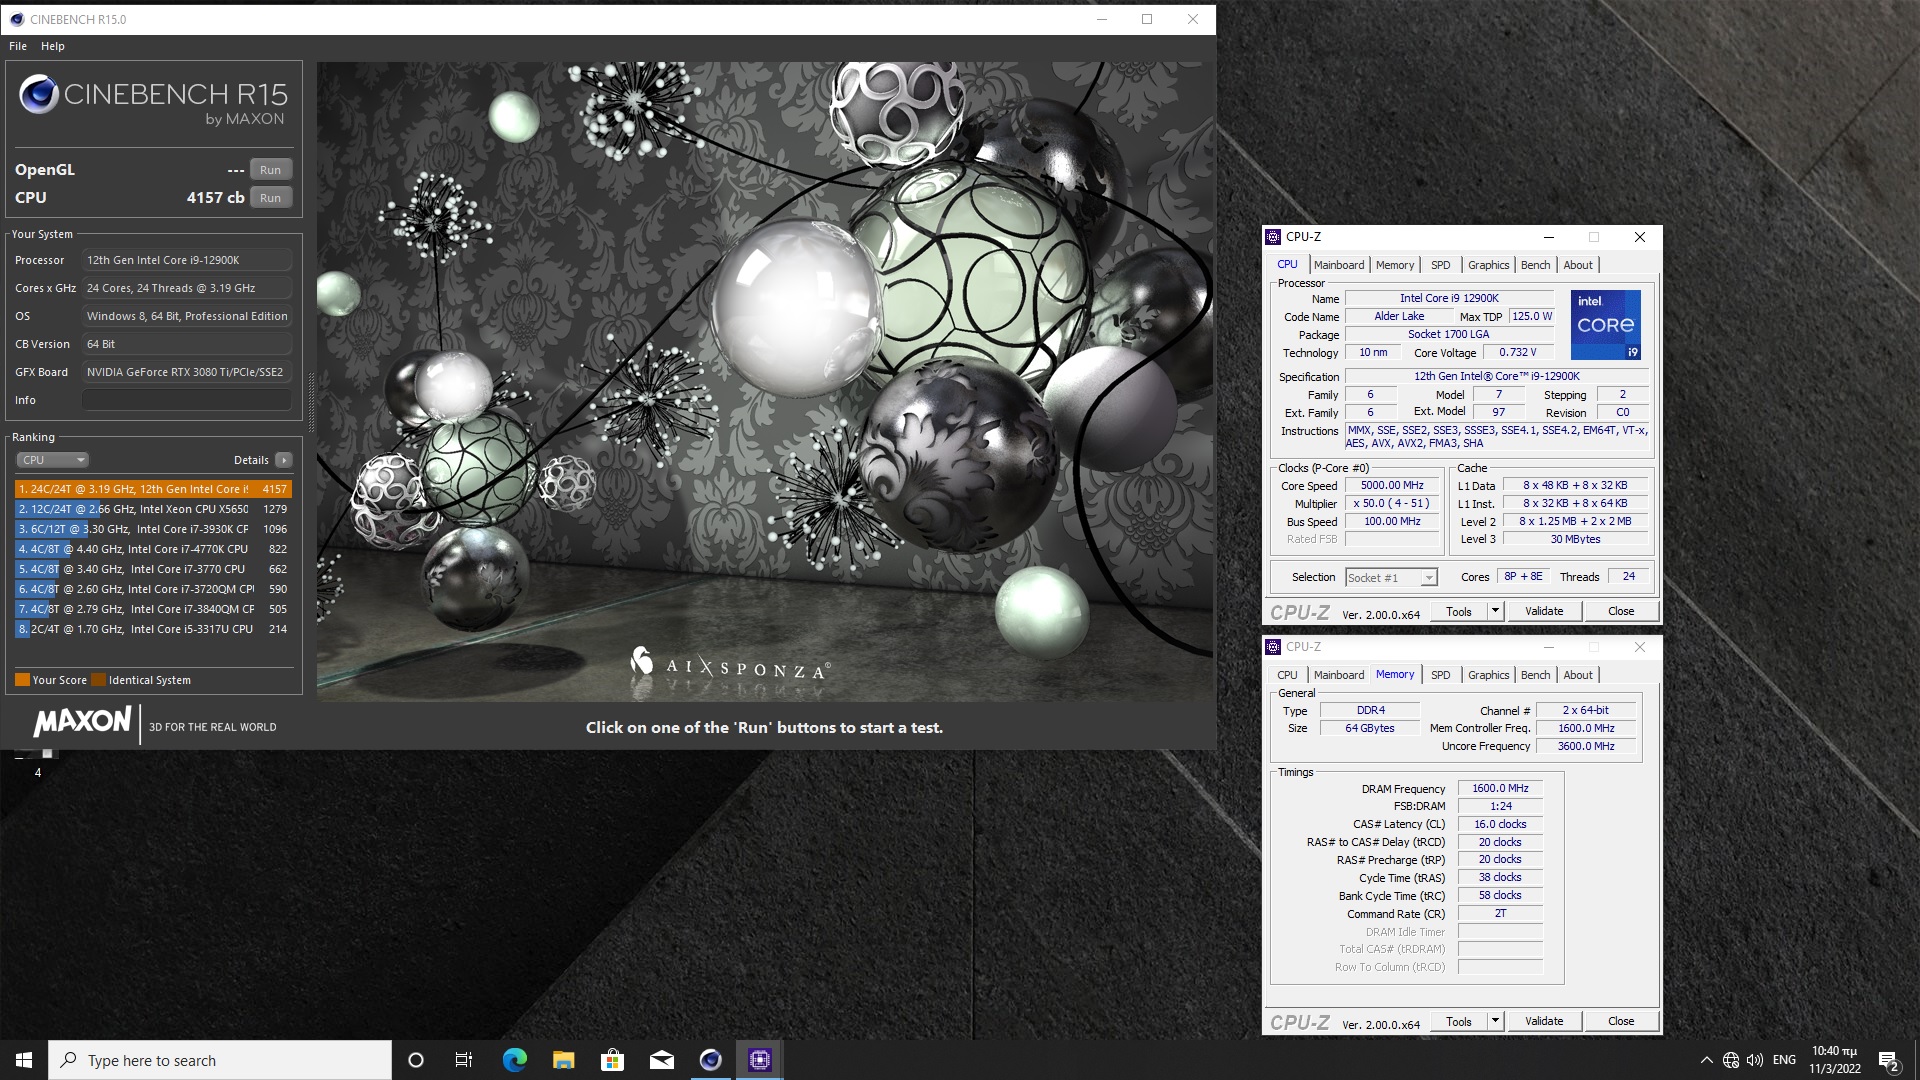Open Bench tab in upper CPU-Z window
Image resolution: width=1920 pixels, height=1080 pixels.
(1535, 265)
